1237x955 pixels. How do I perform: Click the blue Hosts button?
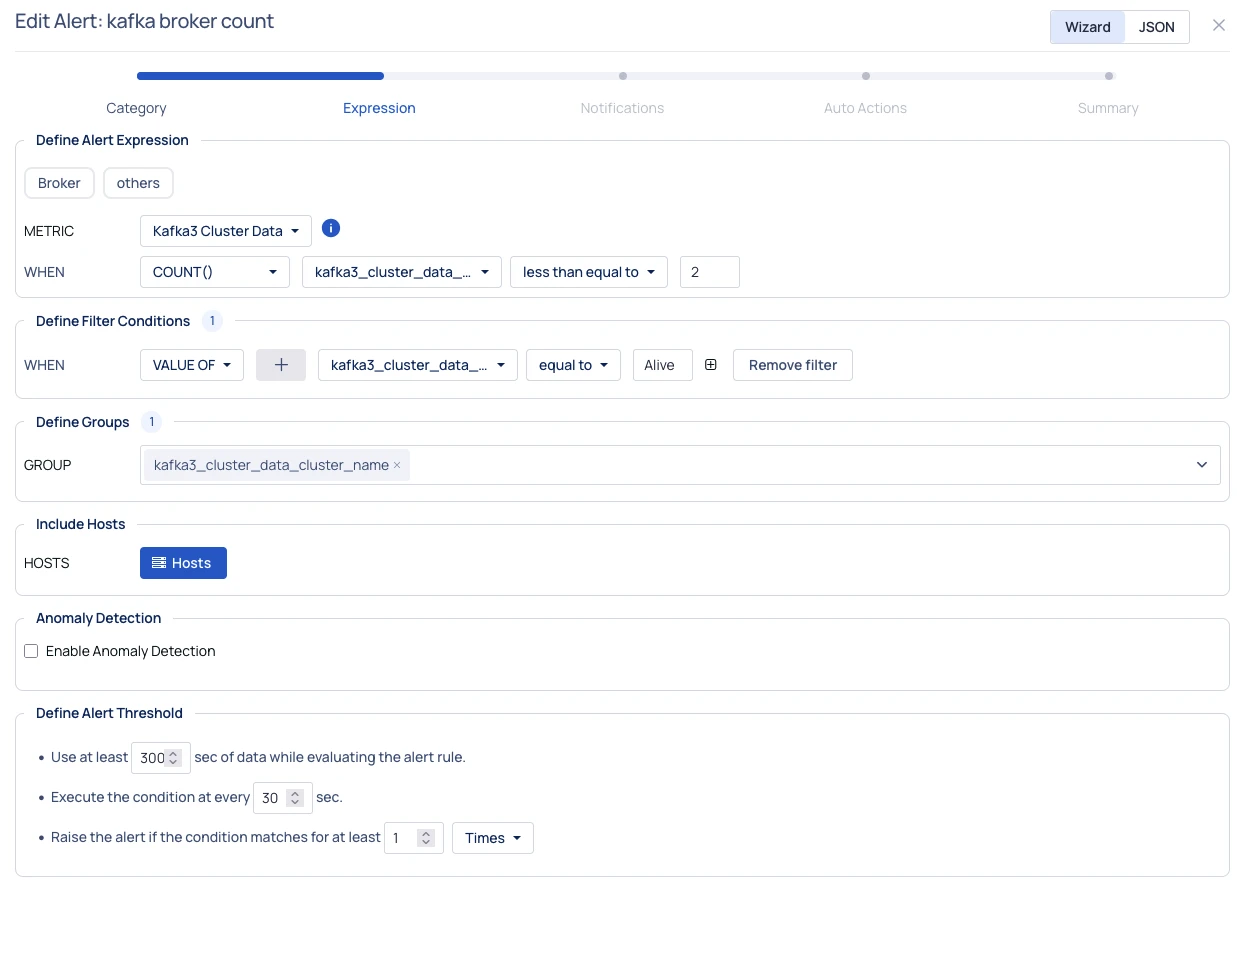pyautogui.click(x=183, y=563)
